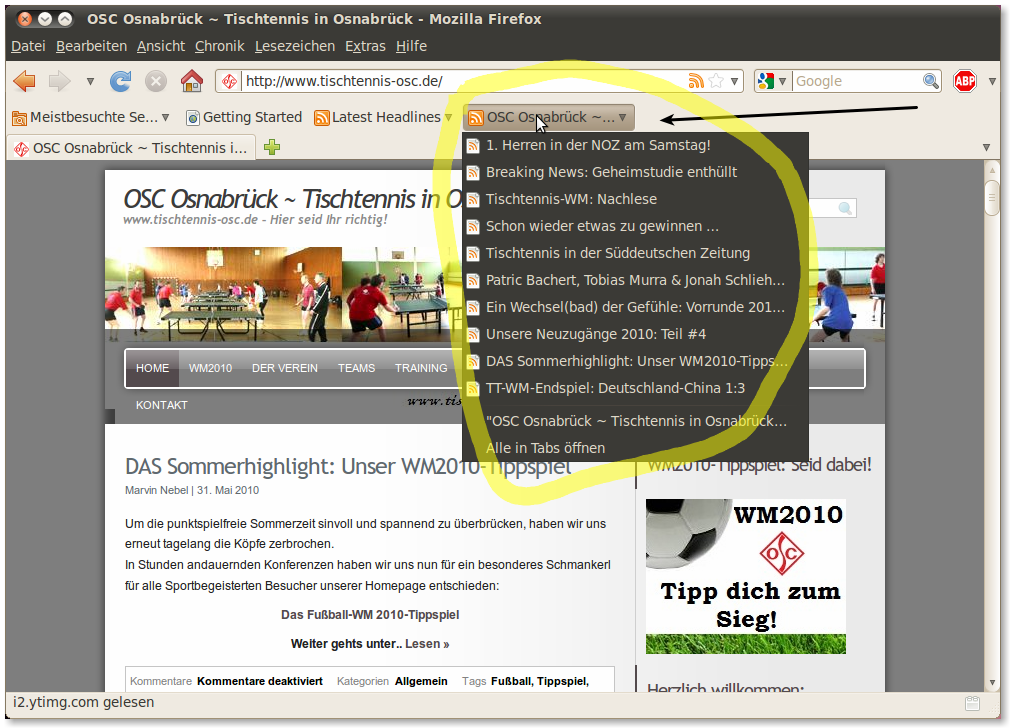Open the Chronik menu
The width and height of the screenshot is (1010, 728).
[x=220, y=46]
